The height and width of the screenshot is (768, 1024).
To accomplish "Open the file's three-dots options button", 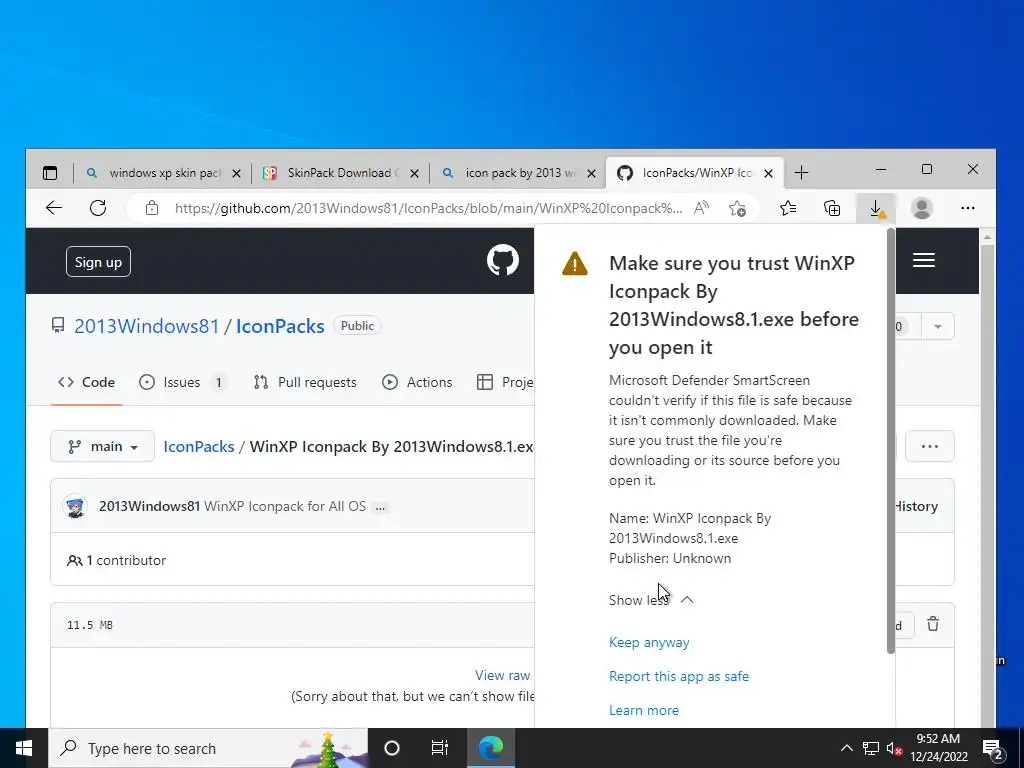I will (929, 447).
